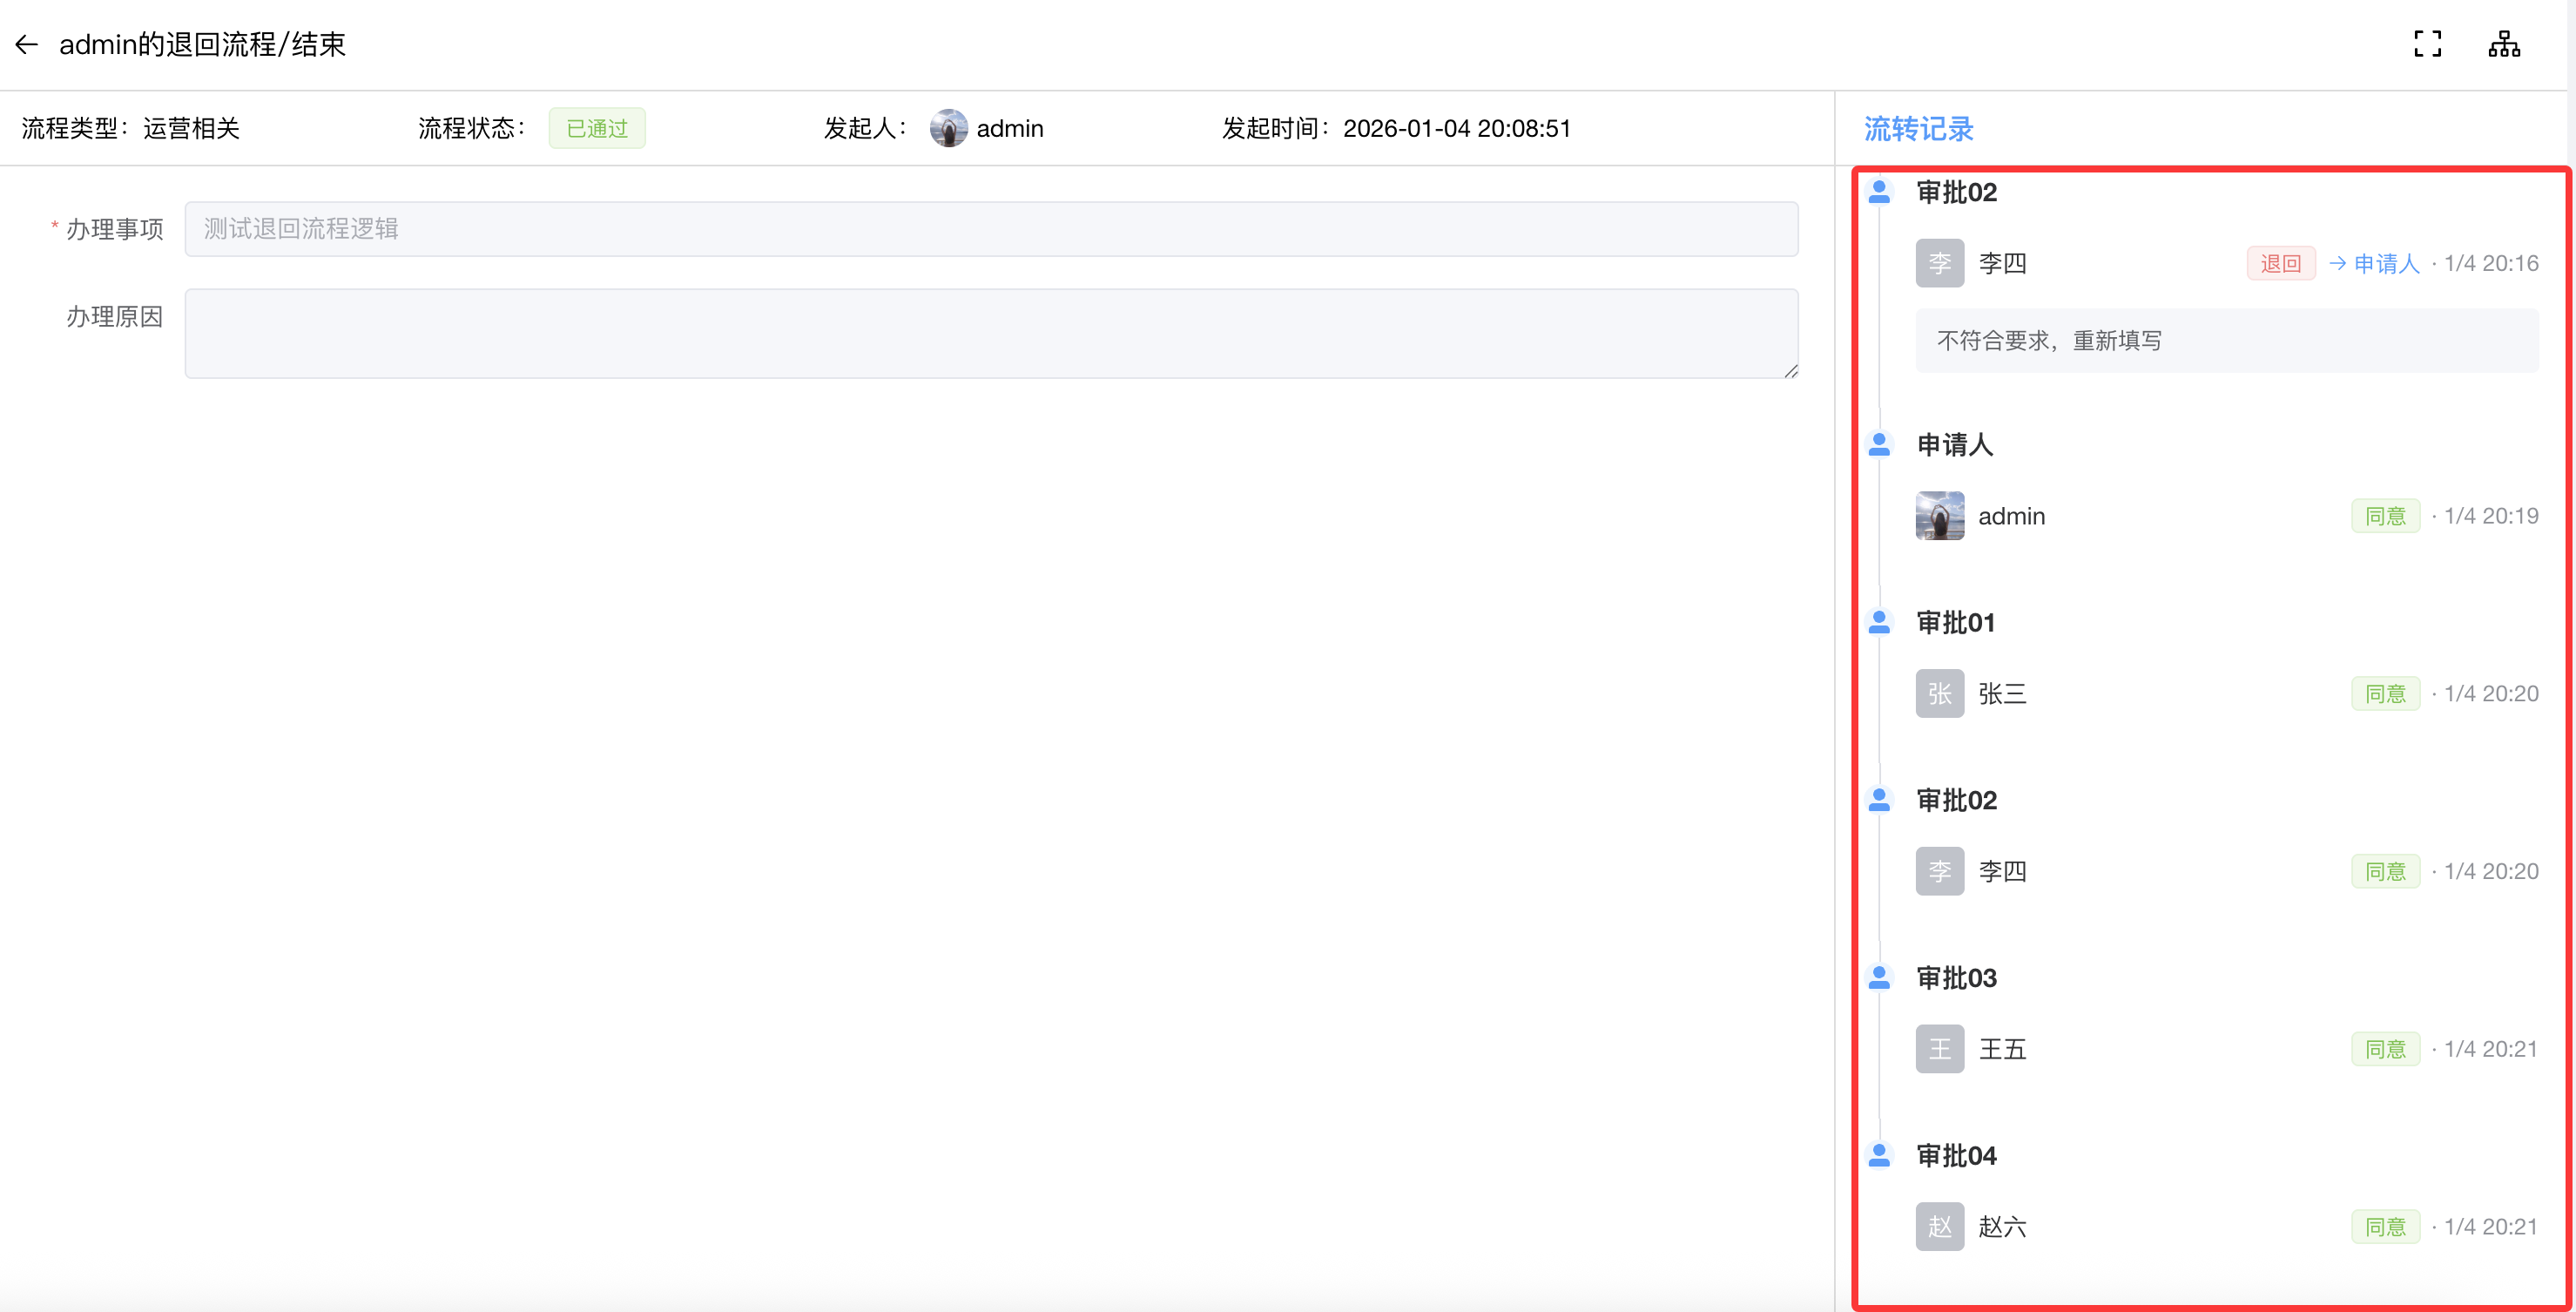Viewport: 2576px width, 1312px height.
Task: Toggle fullscreen view icon
Action: pos(2427,44)
